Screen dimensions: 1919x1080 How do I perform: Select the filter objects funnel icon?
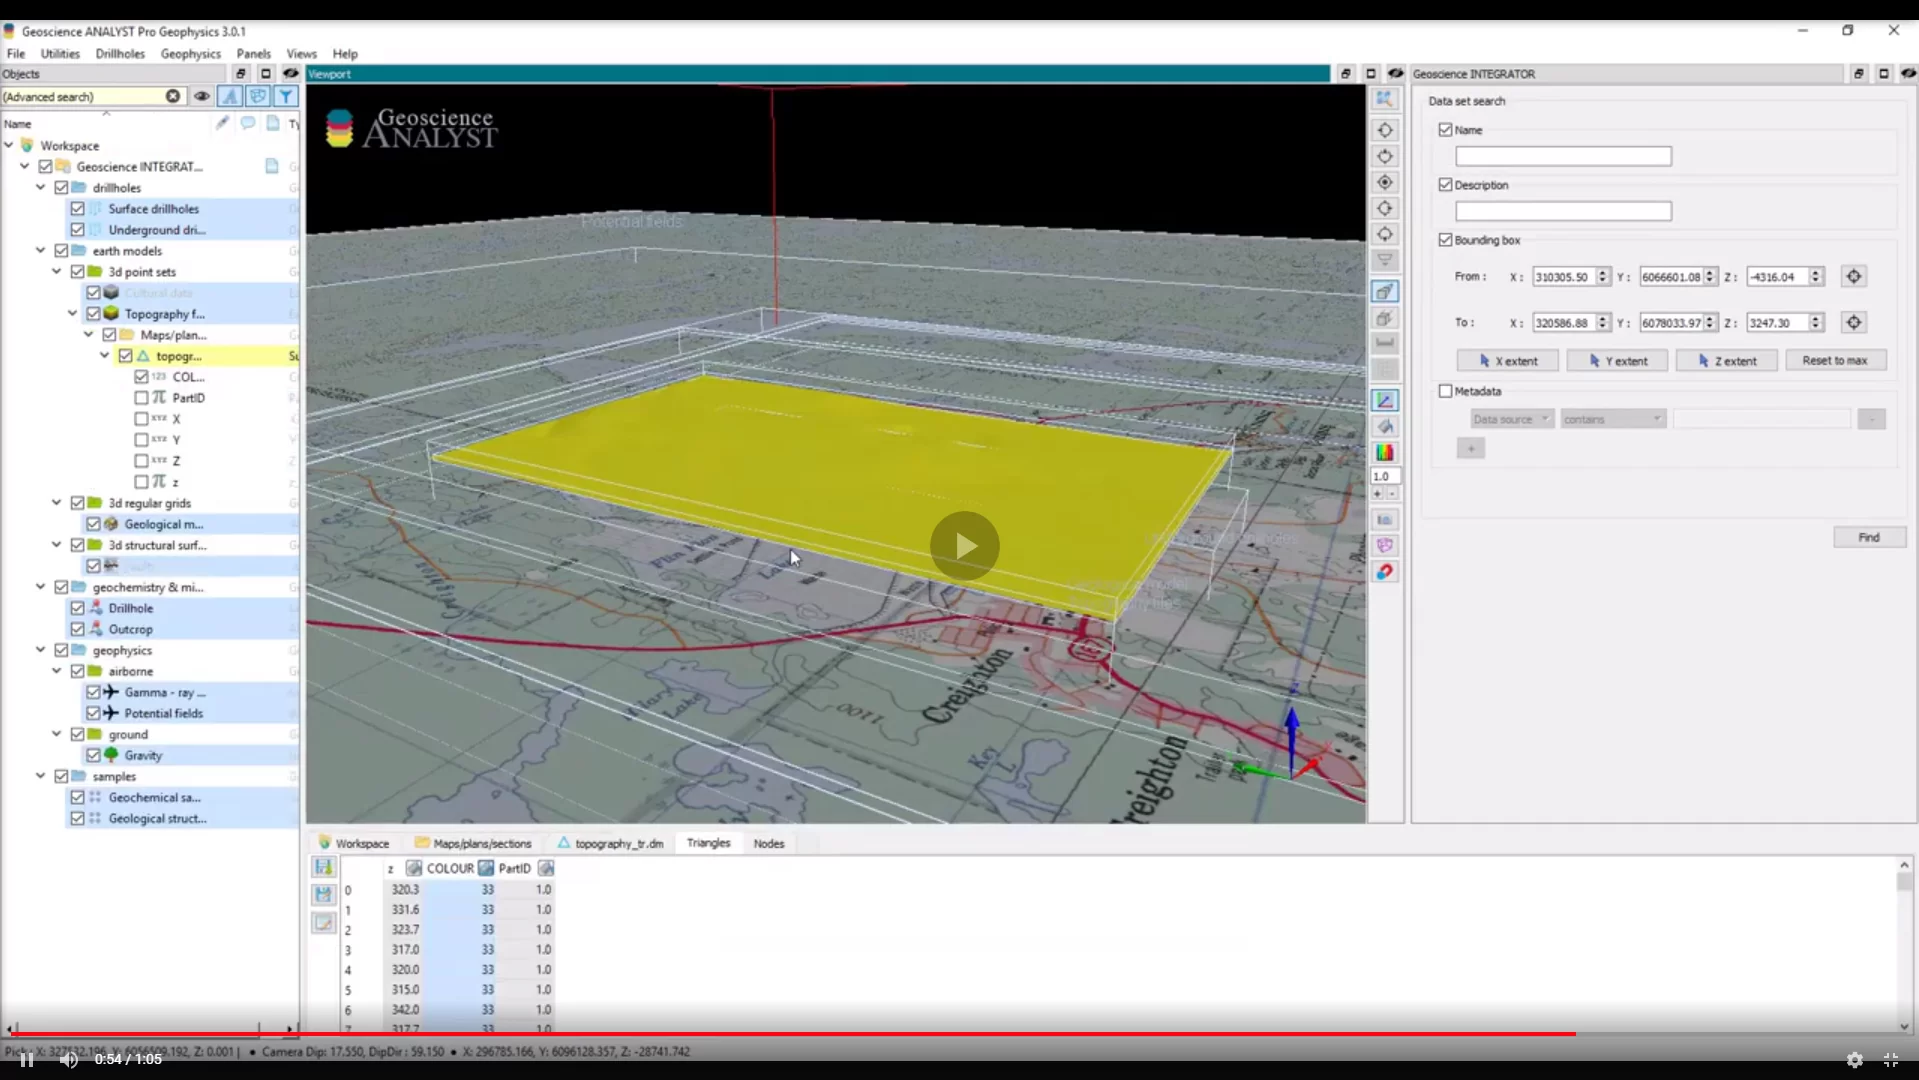(286, 96)
